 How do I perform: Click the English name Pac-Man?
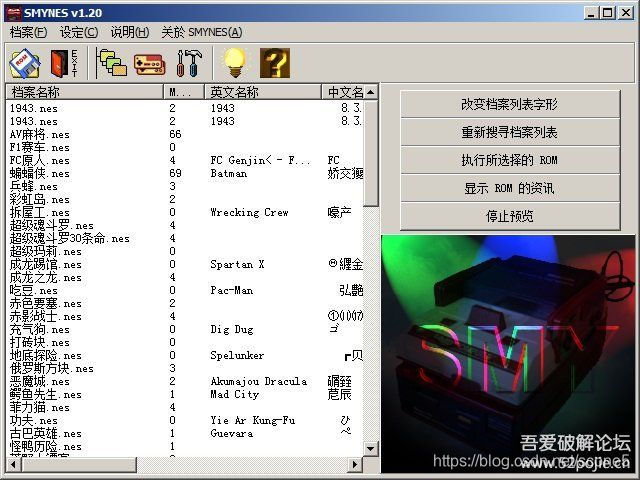231,291
